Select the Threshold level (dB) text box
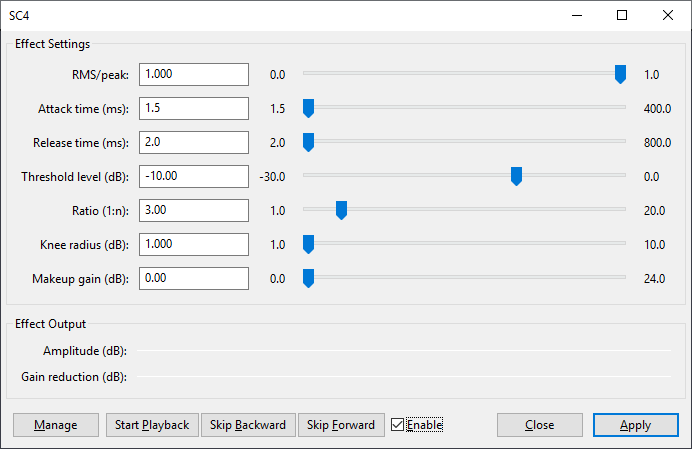The width and height of the screenshot is (692, 449). [x=194, y=177]
